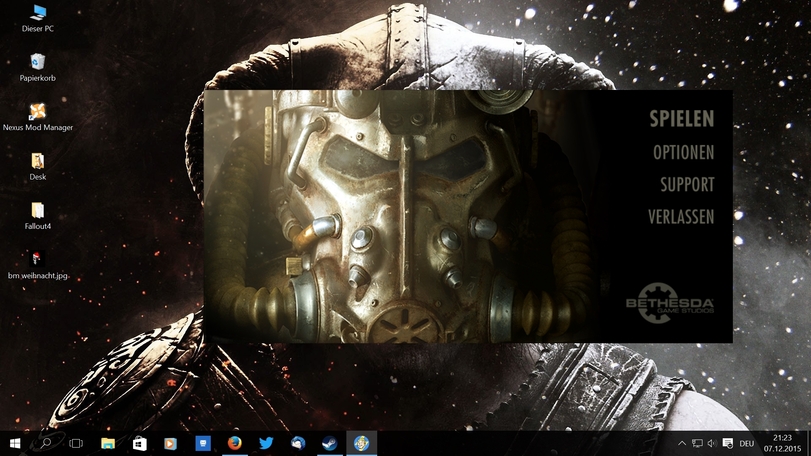Screen dimensions: 811x456
Task: Switch to Firefox on the taskbar
Action: (234, 443)
